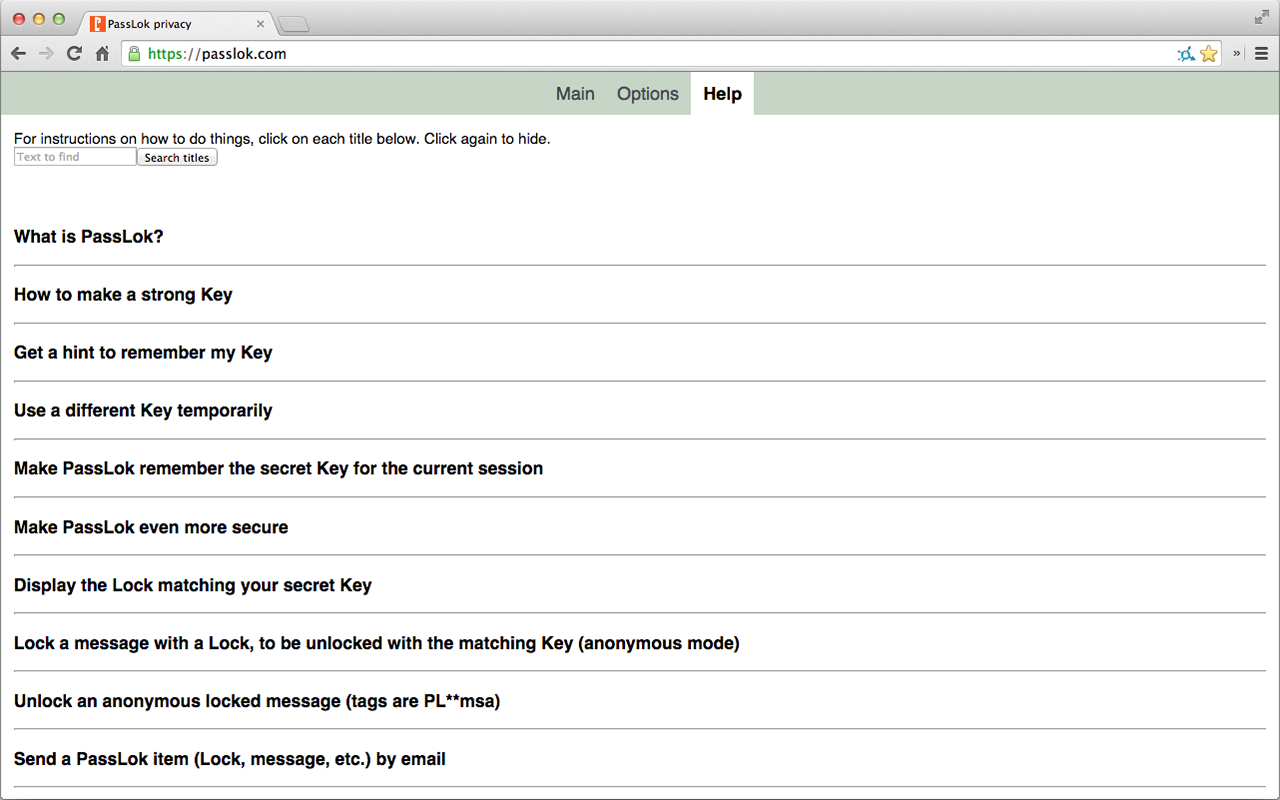Image resolution: width=1280 pixels, height=800 pixels.
Task: Expand Send a PassLok item by email
Action: [230, 759]
